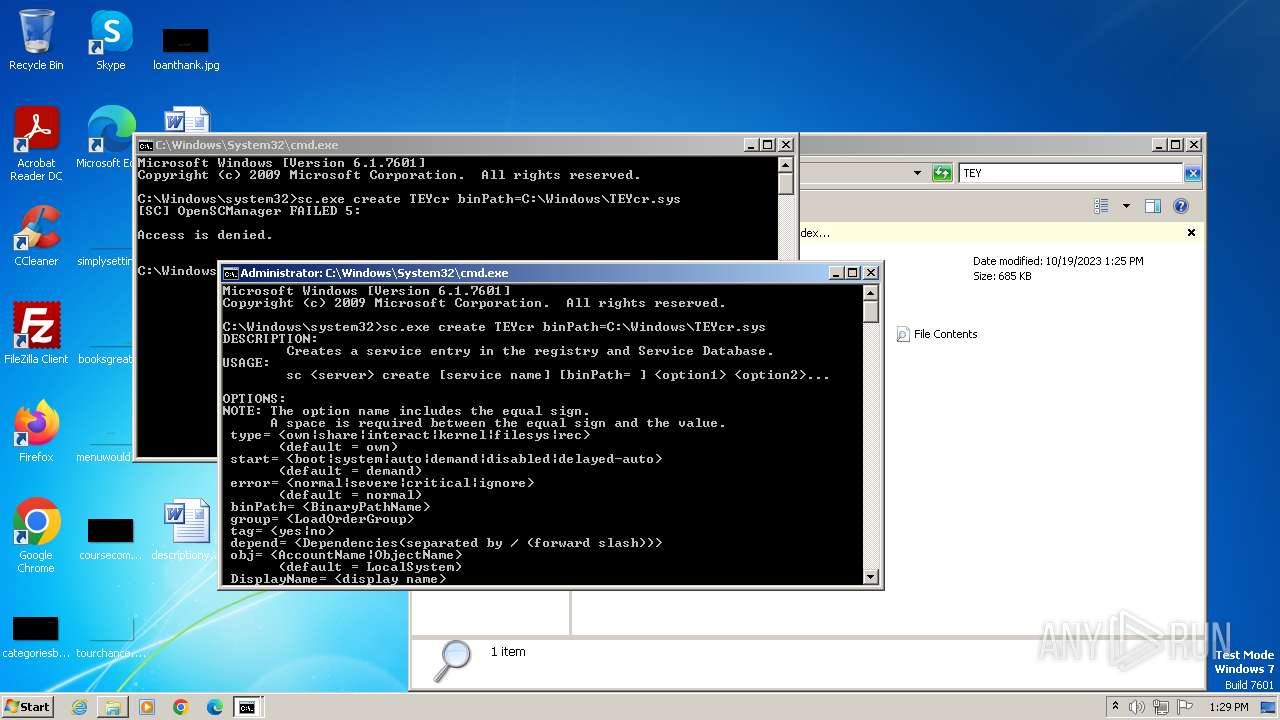The height and width of the screenshot is (720, 1280).
Task: Open the network tray icon
Action: click(1161, 707)
